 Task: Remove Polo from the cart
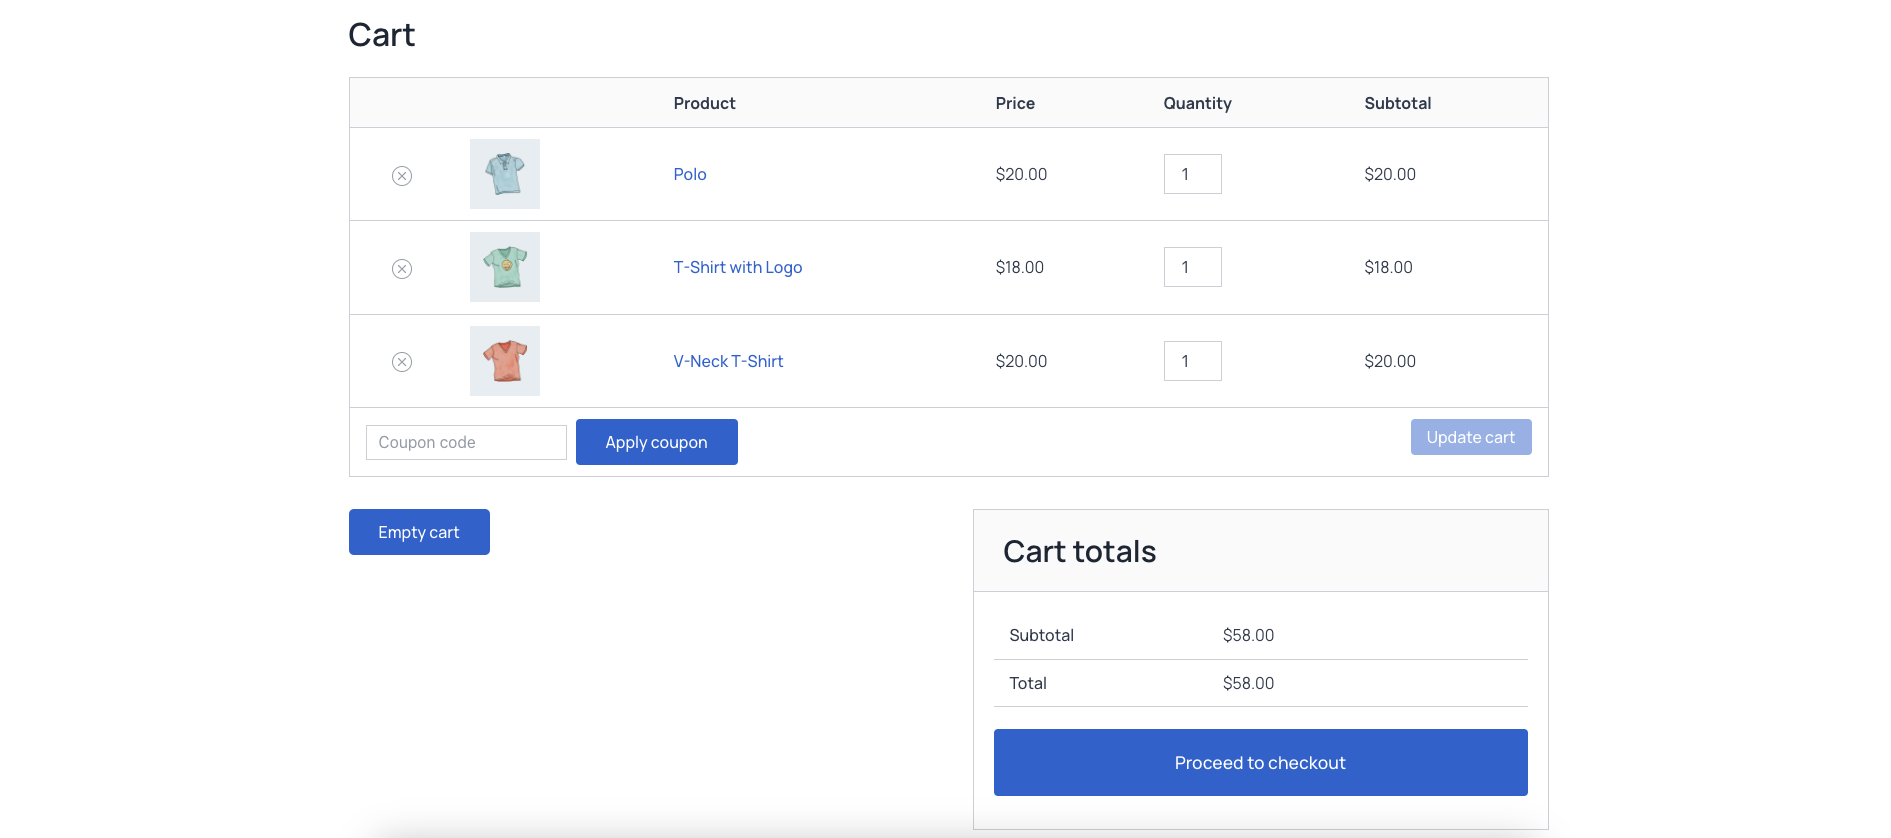coord(401,176)
